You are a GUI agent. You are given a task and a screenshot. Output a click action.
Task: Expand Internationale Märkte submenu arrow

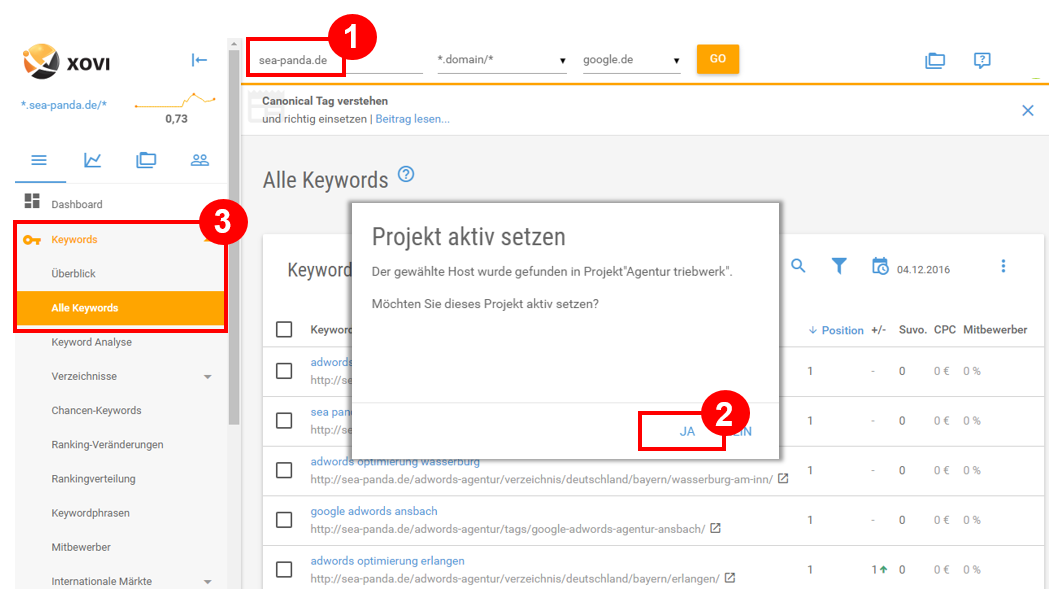pos(207,582)
